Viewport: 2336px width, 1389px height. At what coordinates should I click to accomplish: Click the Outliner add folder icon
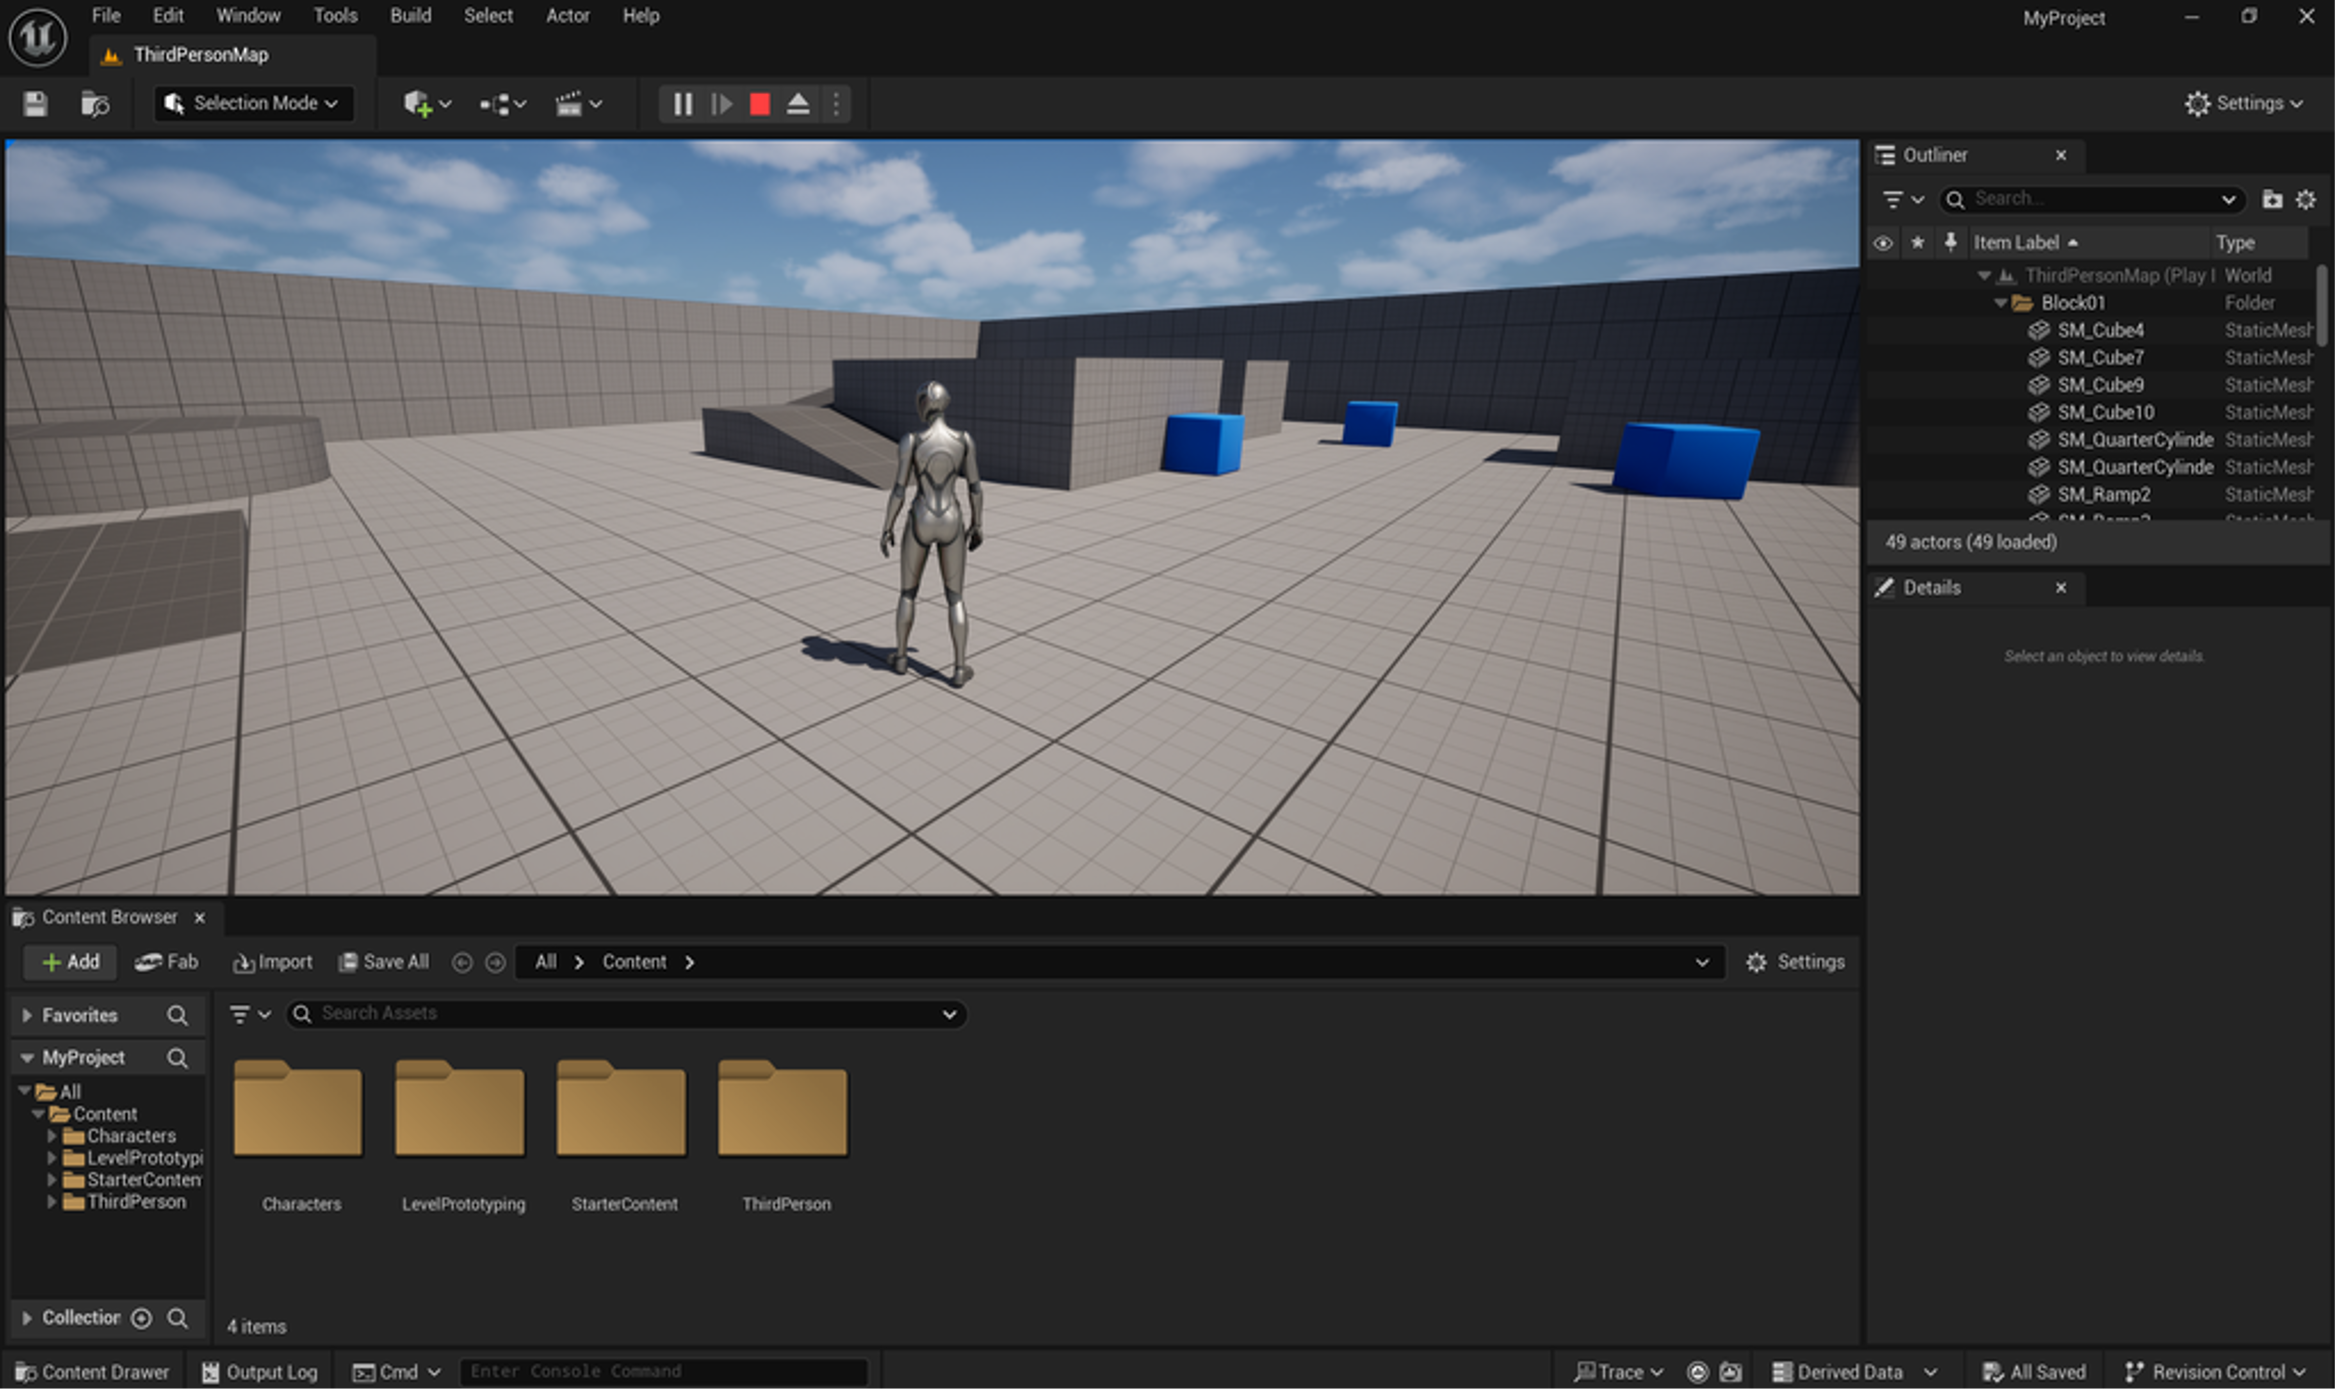coord(2272,199)
